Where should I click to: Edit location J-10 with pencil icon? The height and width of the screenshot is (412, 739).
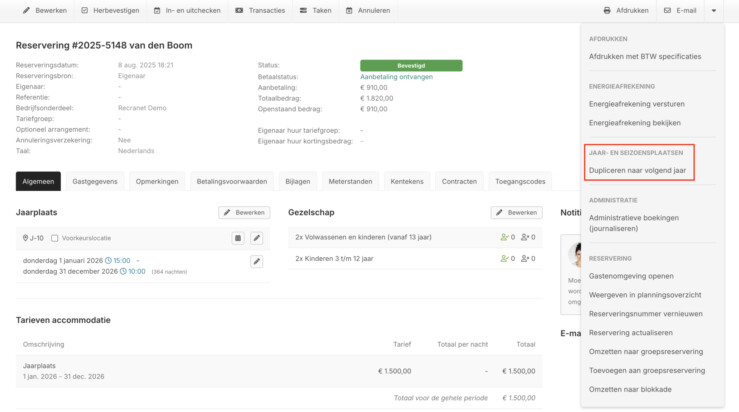coord(256,238)
